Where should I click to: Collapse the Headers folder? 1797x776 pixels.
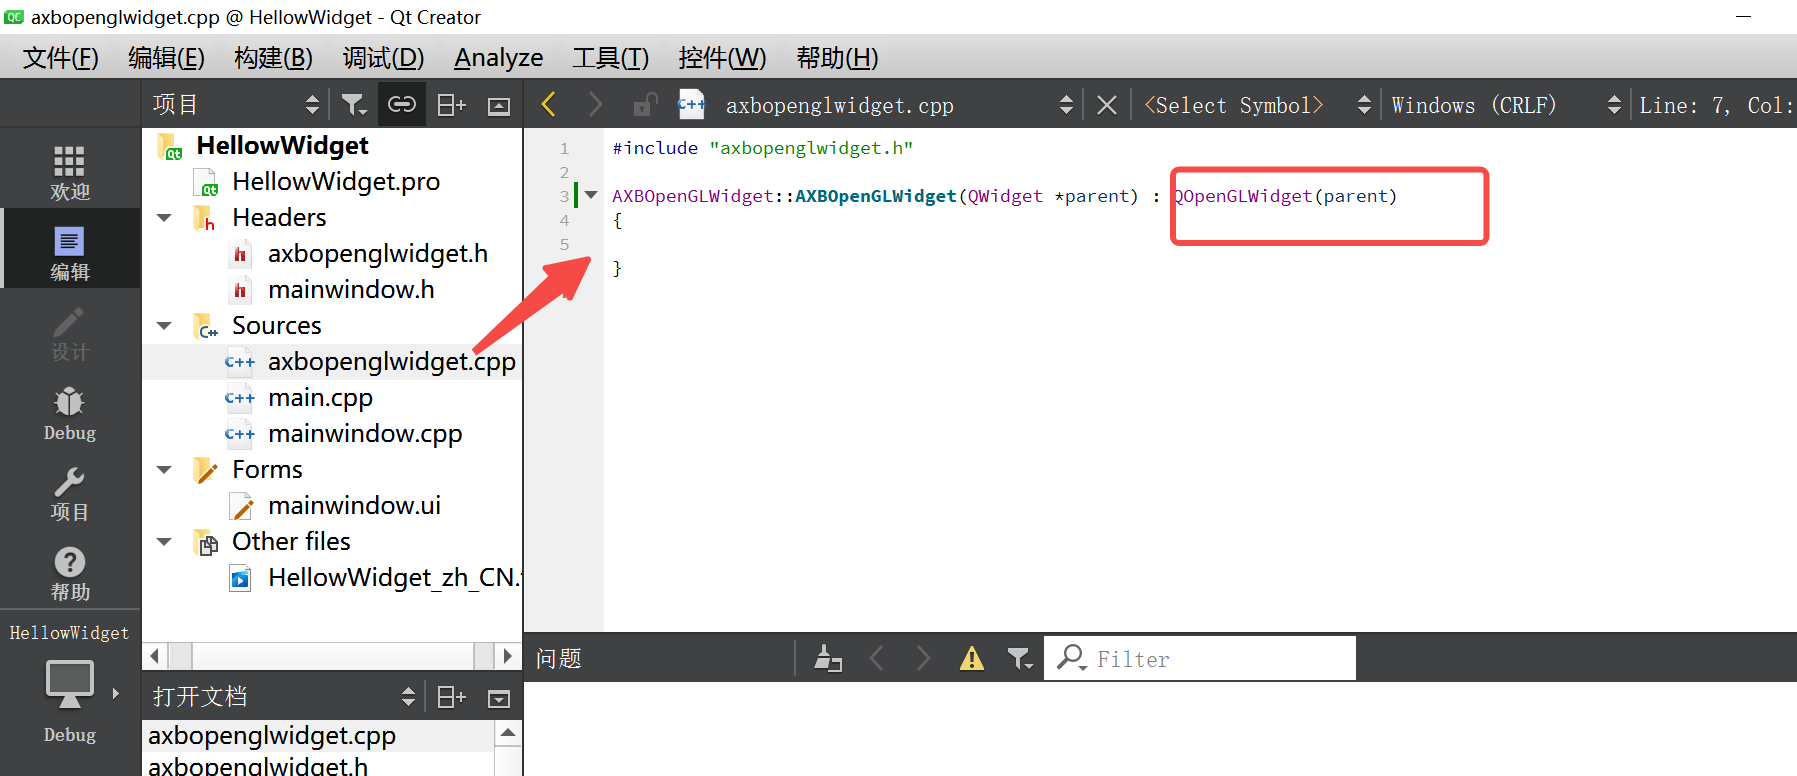pyautogui.click(x=164, y=218)
